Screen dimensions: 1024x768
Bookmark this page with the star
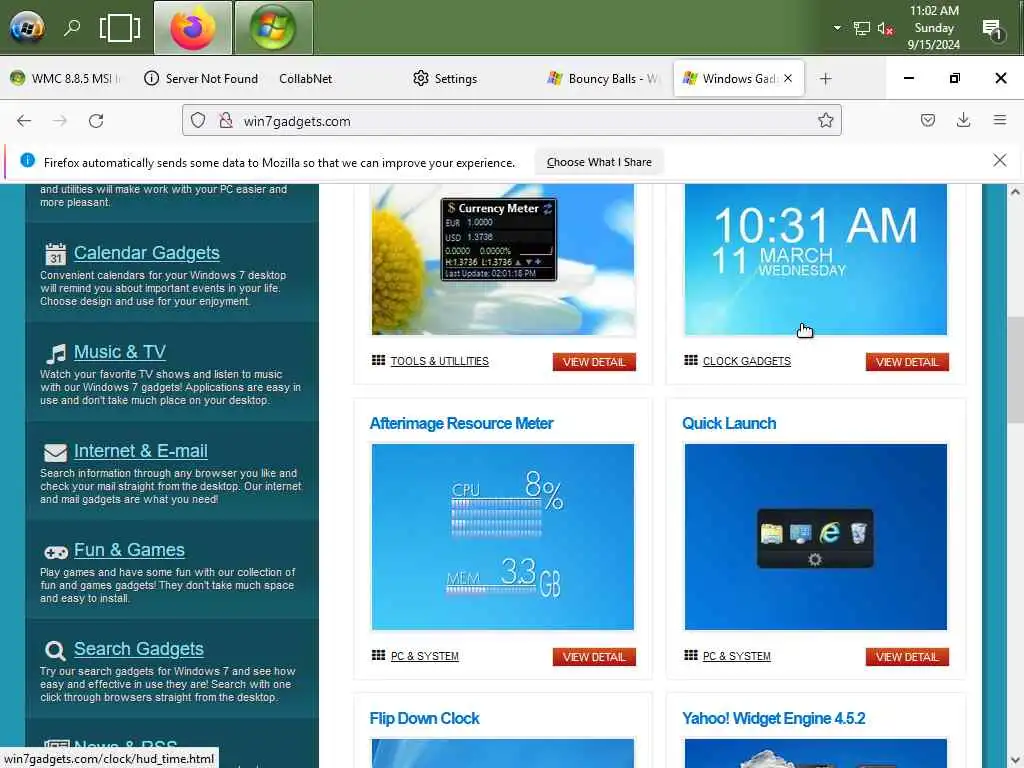pyautogui.click(x=825, y=120)
